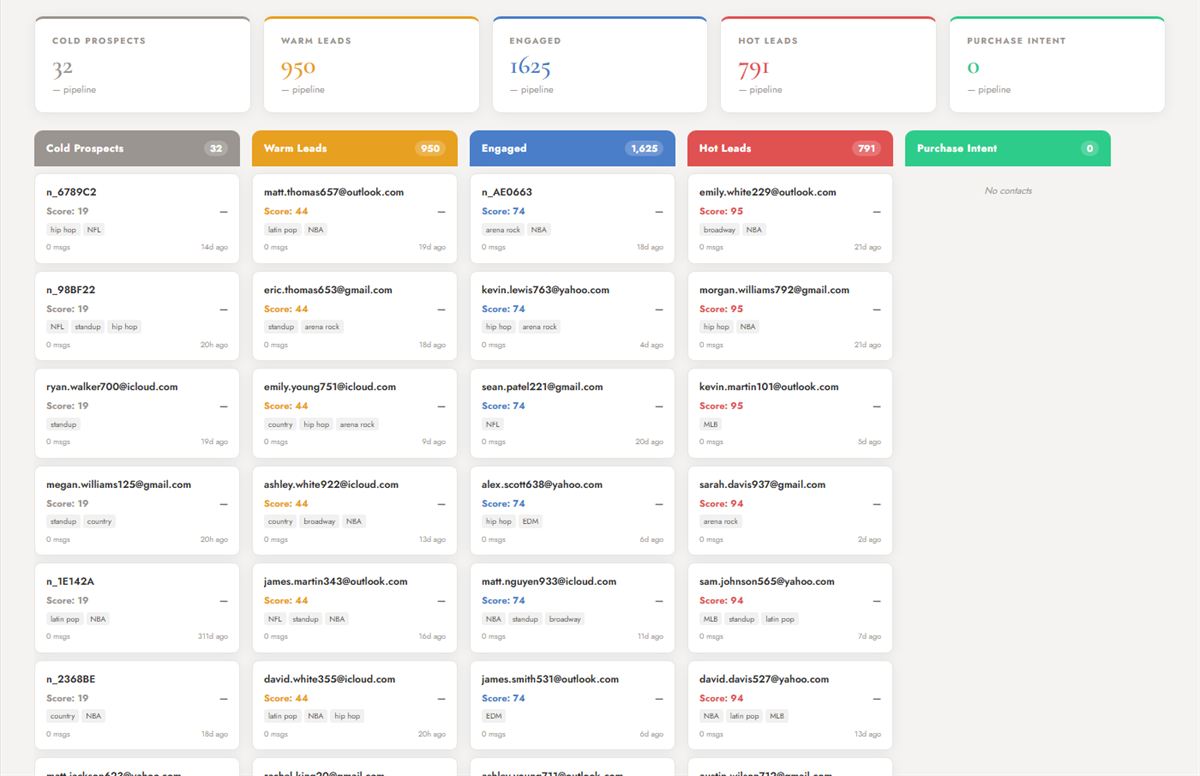Open contact ryan.walker700@icloud.com

tap(137, 413)
